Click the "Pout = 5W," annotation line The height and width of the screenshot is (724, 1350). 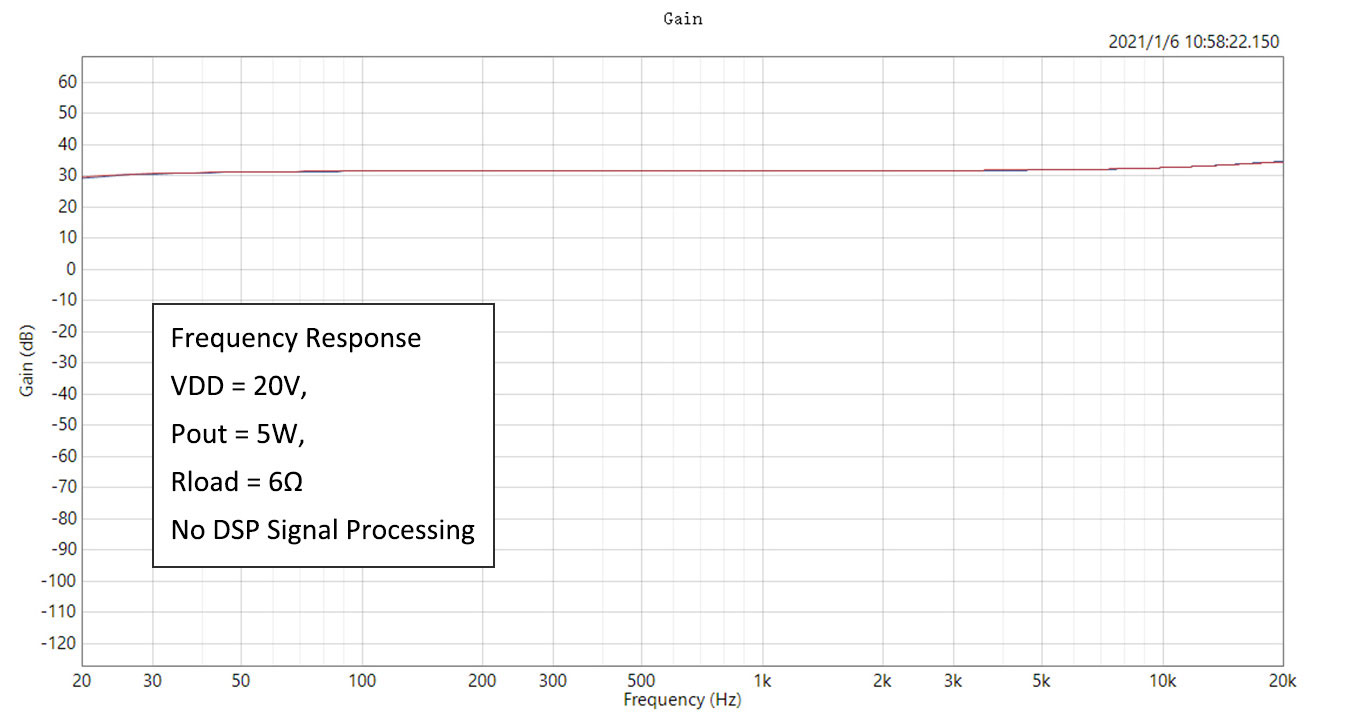[238, 434]
